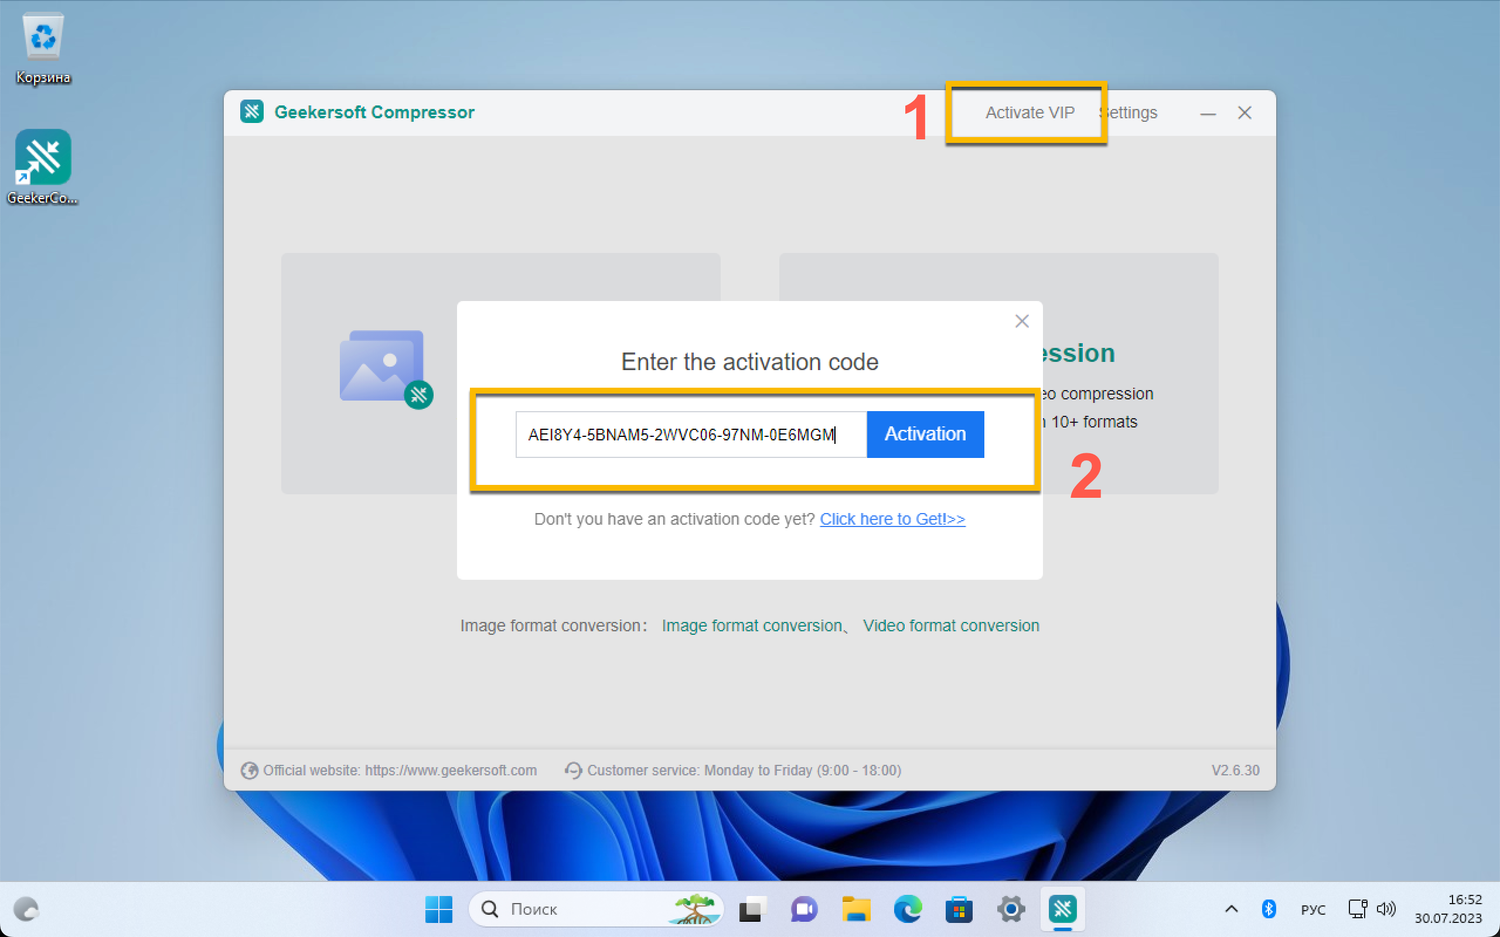The height and width of the screenshot is (937, 1500).
Task: Open the Settings menu item
Action: tap(1129, 113)
